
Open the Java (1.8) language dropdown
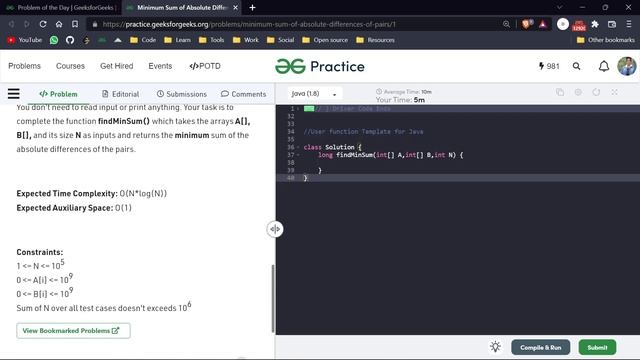point(314,94)
